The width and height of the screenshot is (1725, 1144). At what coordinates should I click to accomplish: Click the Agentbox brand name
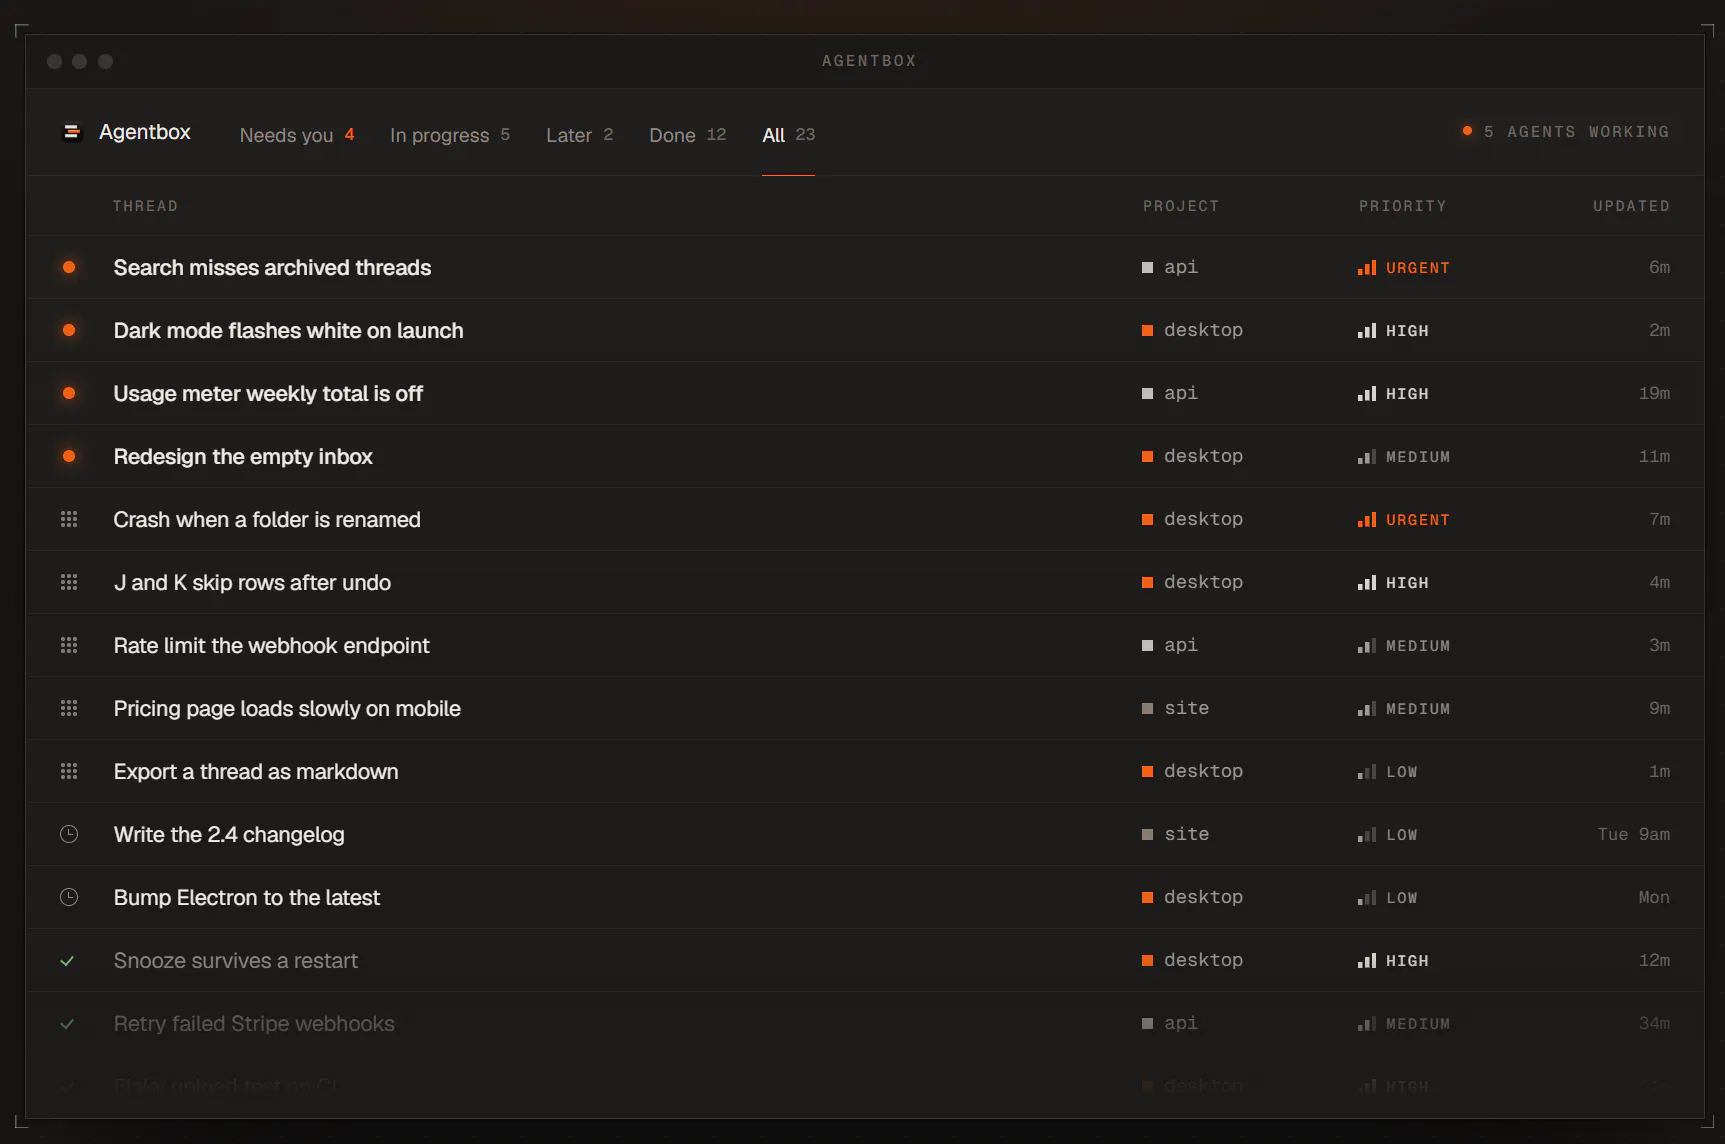(145, 132)
